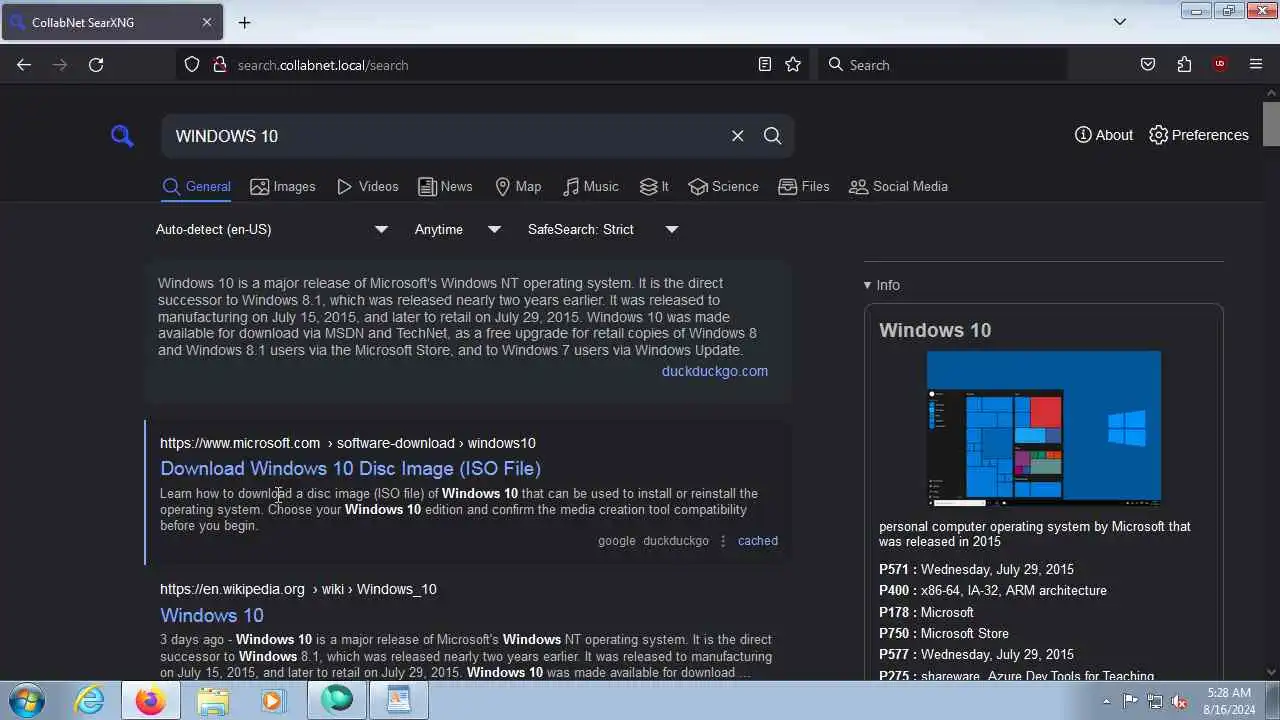List all tabs dropdown arrow
Screen dimensions: 1280x720
(1120, 22)
